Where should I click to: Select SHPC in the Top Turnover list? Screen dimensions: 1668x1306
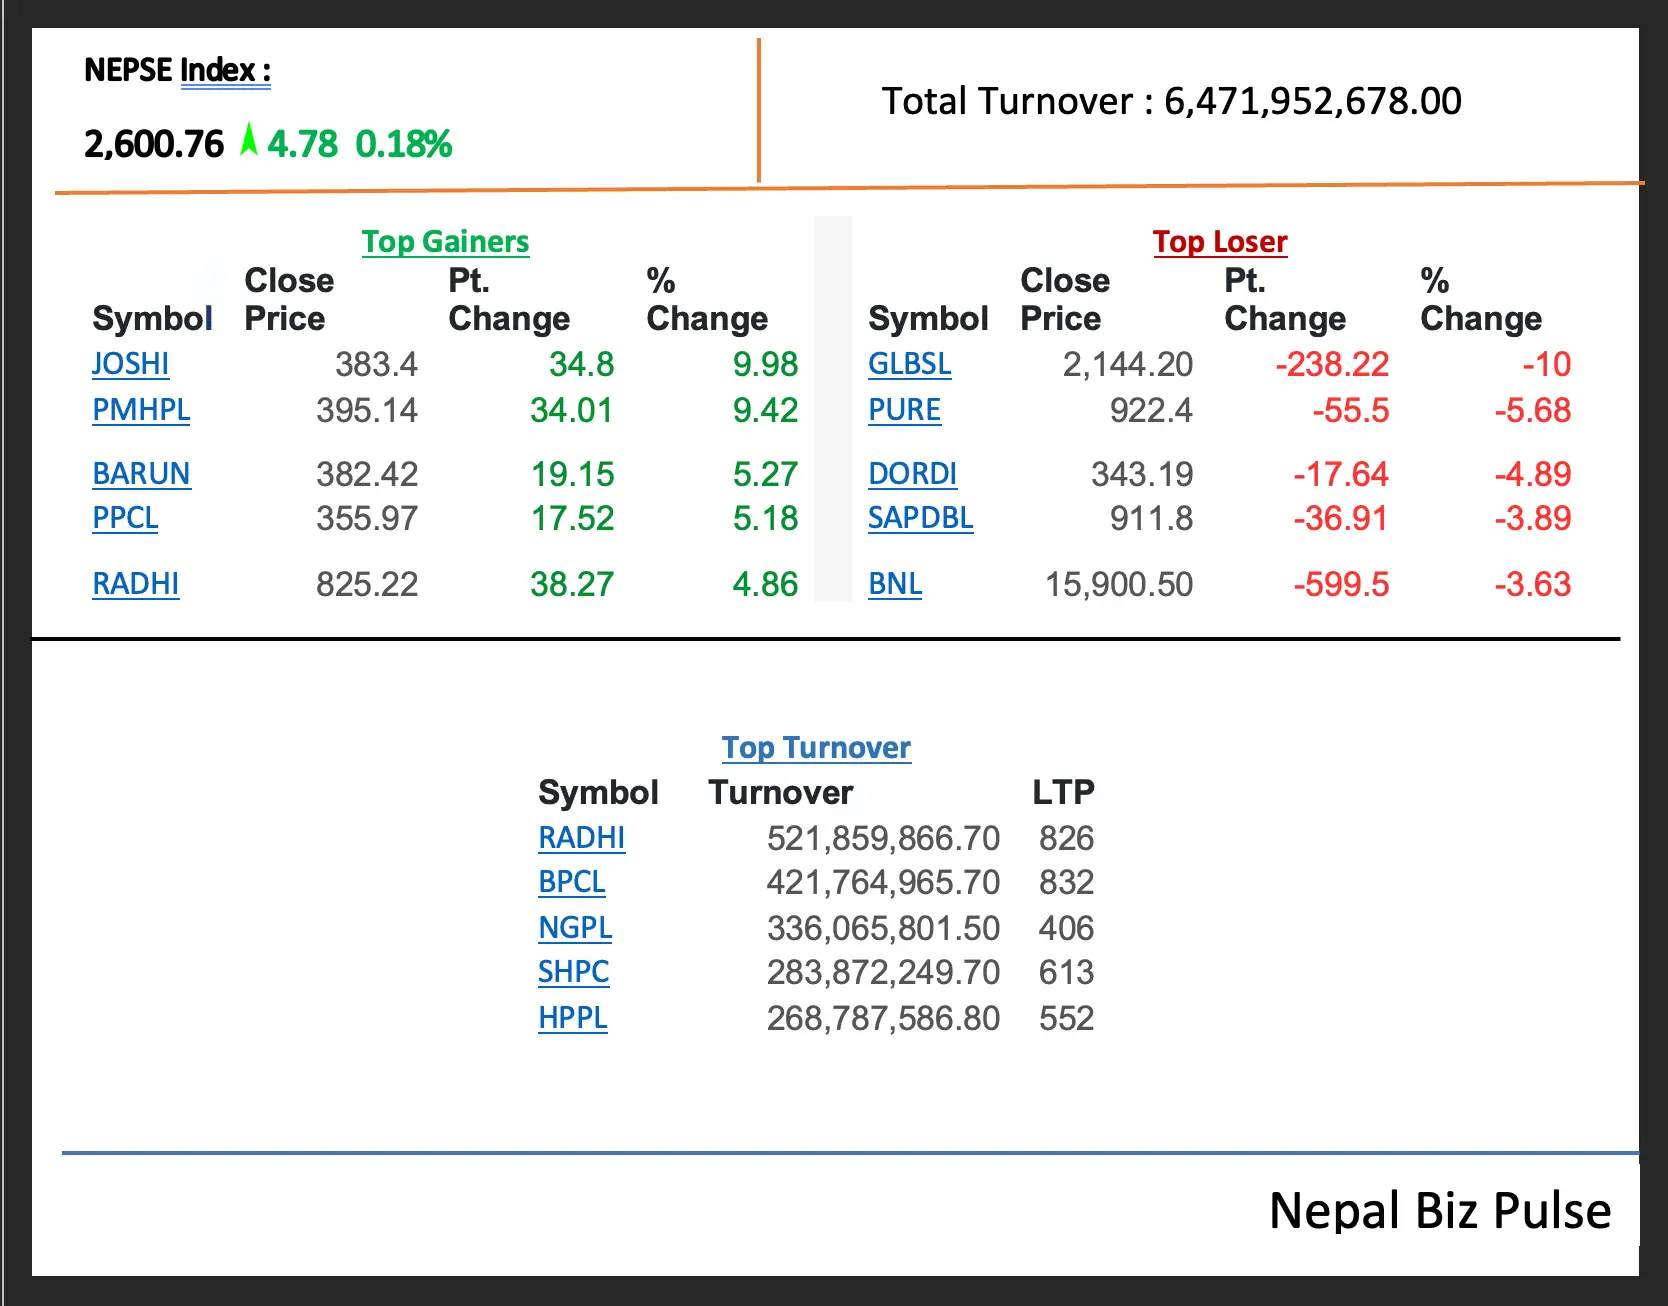[573, 972]
